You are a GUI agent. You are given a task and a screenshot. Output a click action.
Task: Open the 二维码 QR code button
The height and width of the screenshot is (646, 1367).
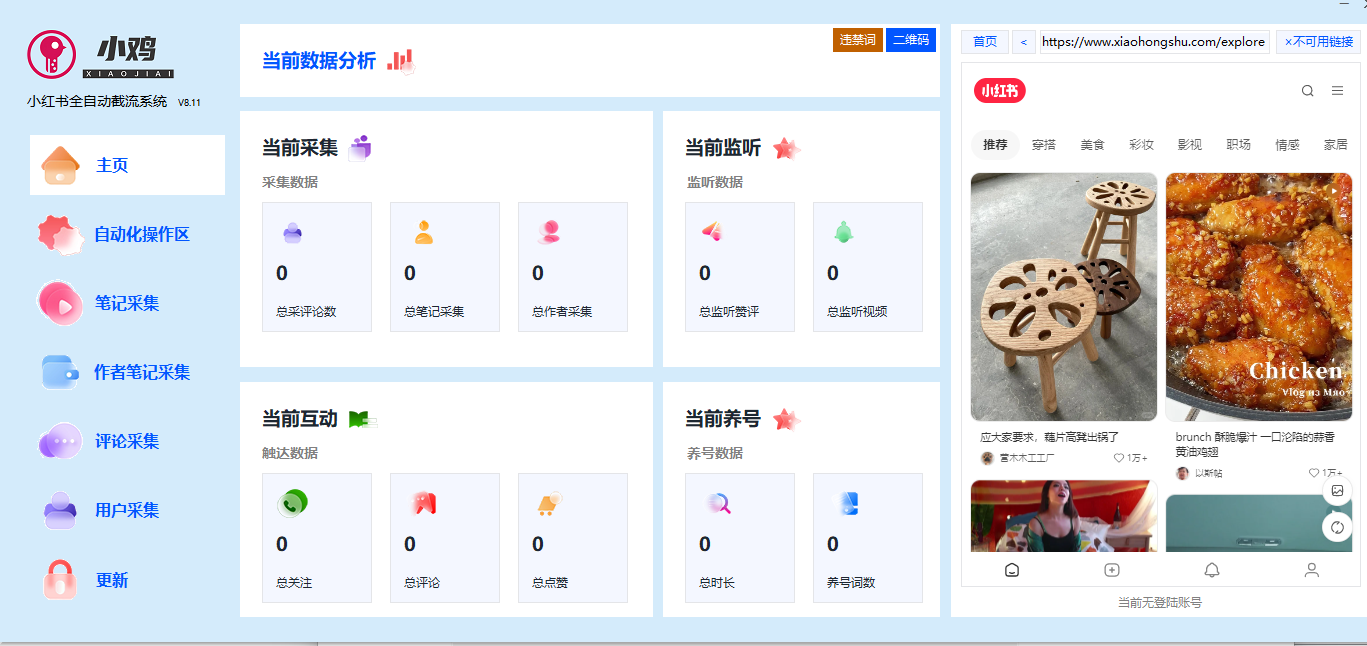click(911, 40)
